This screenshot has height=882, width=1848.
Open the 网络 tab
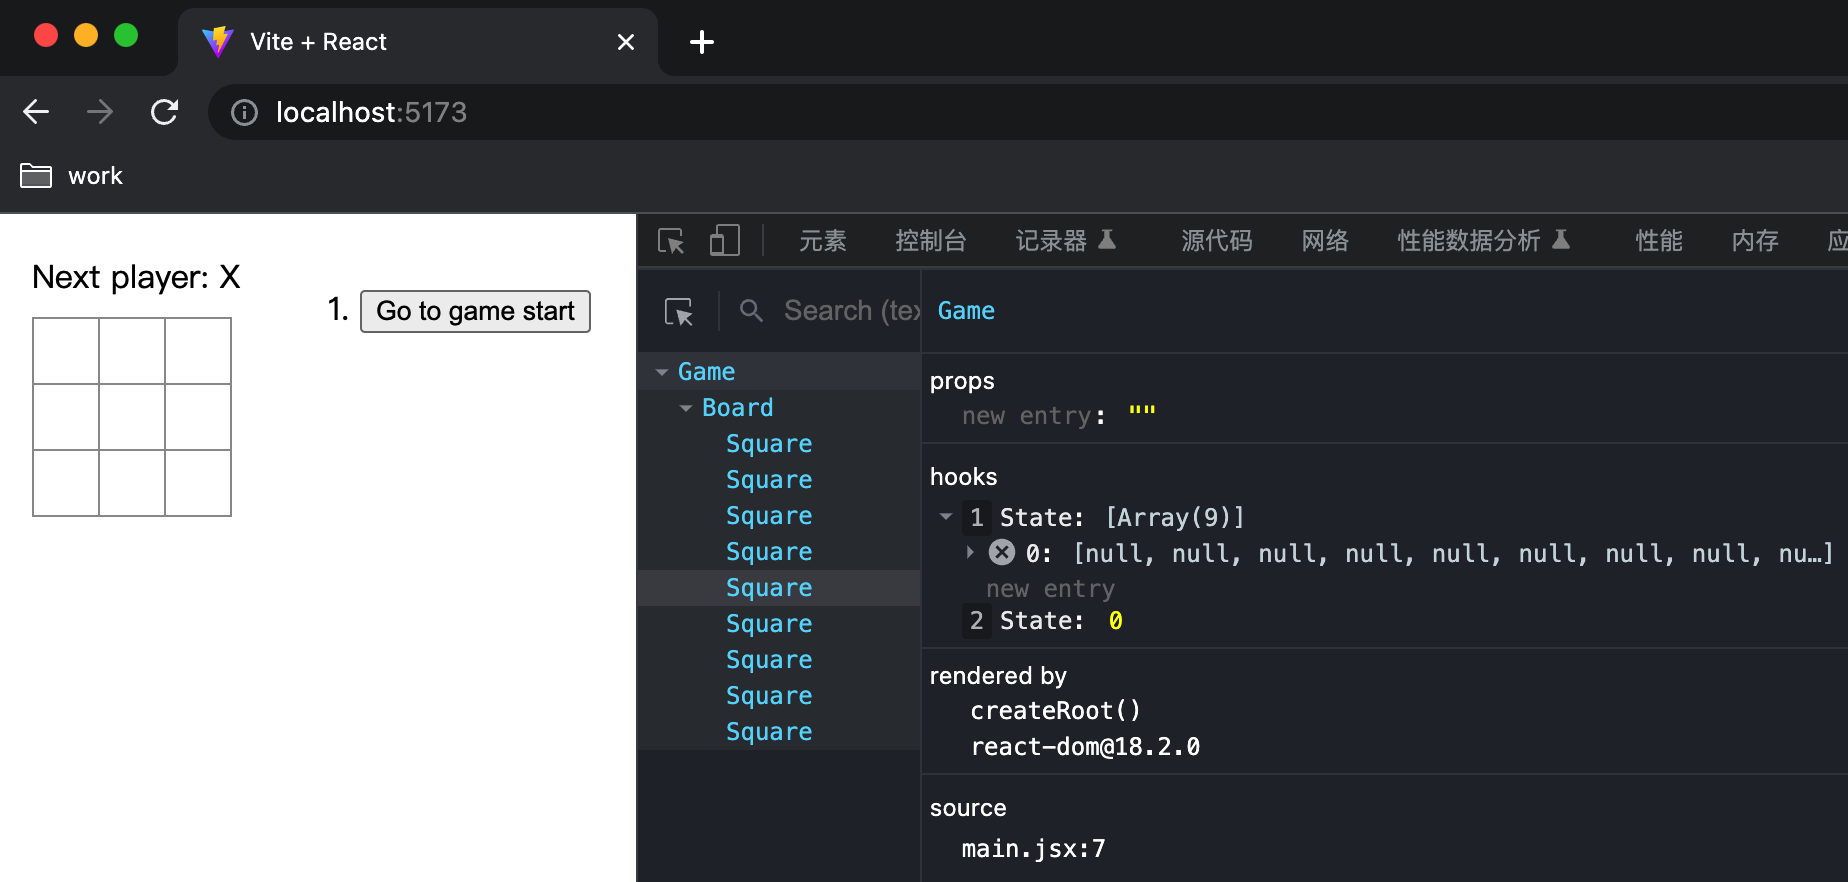tap(1325, 241)
